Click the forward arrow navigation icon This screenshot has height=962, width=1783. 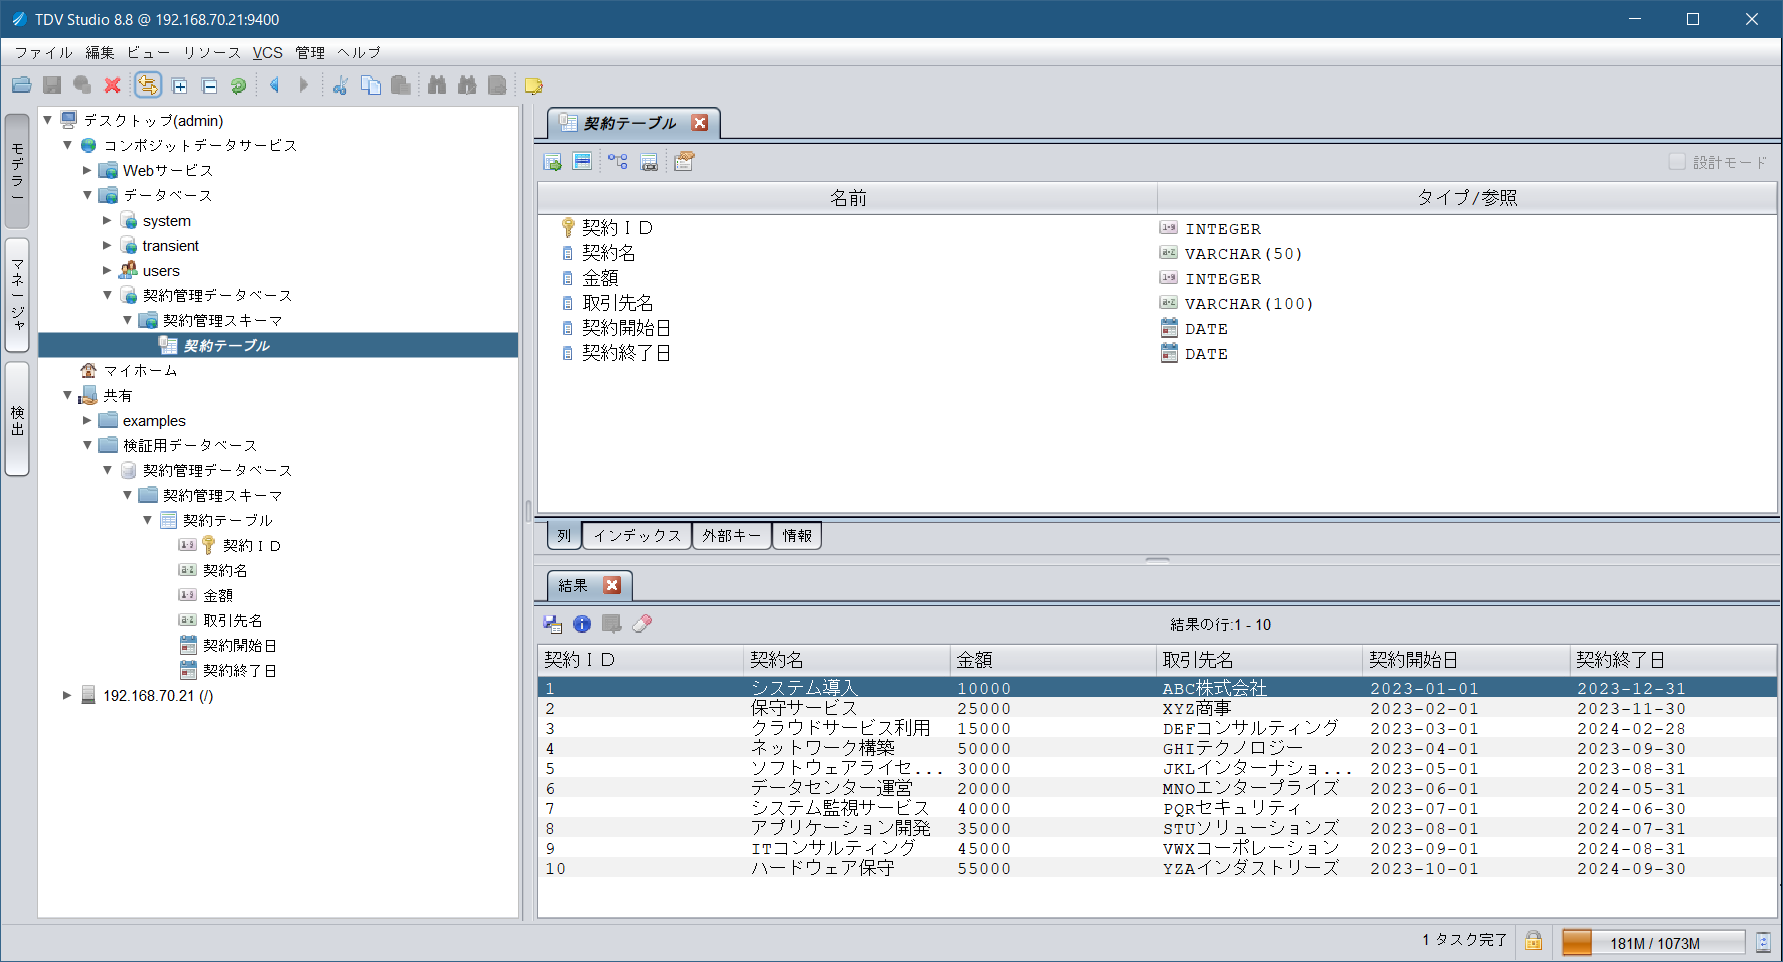point(304,86)
